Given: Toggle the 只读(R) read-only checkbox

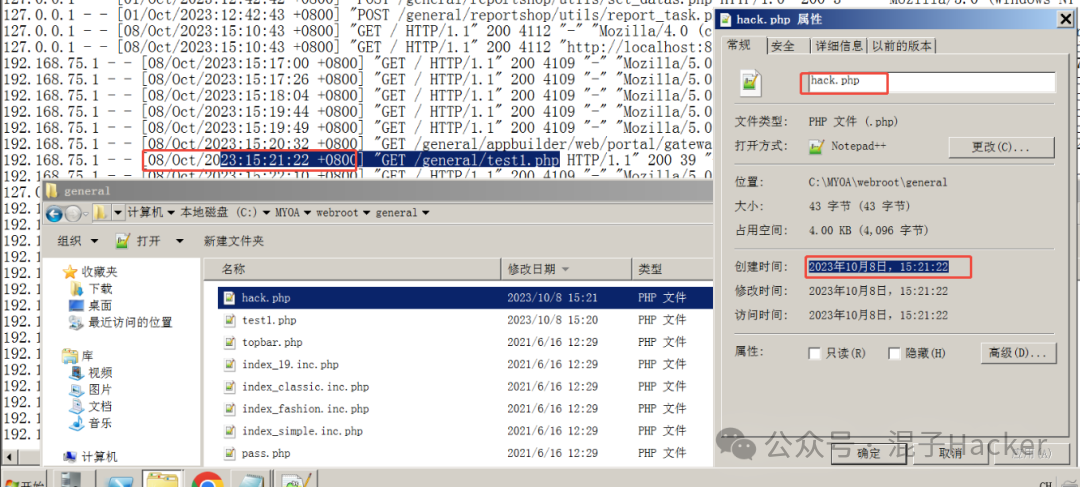Looking at the screenshot, I should click(x=815, y=353).
